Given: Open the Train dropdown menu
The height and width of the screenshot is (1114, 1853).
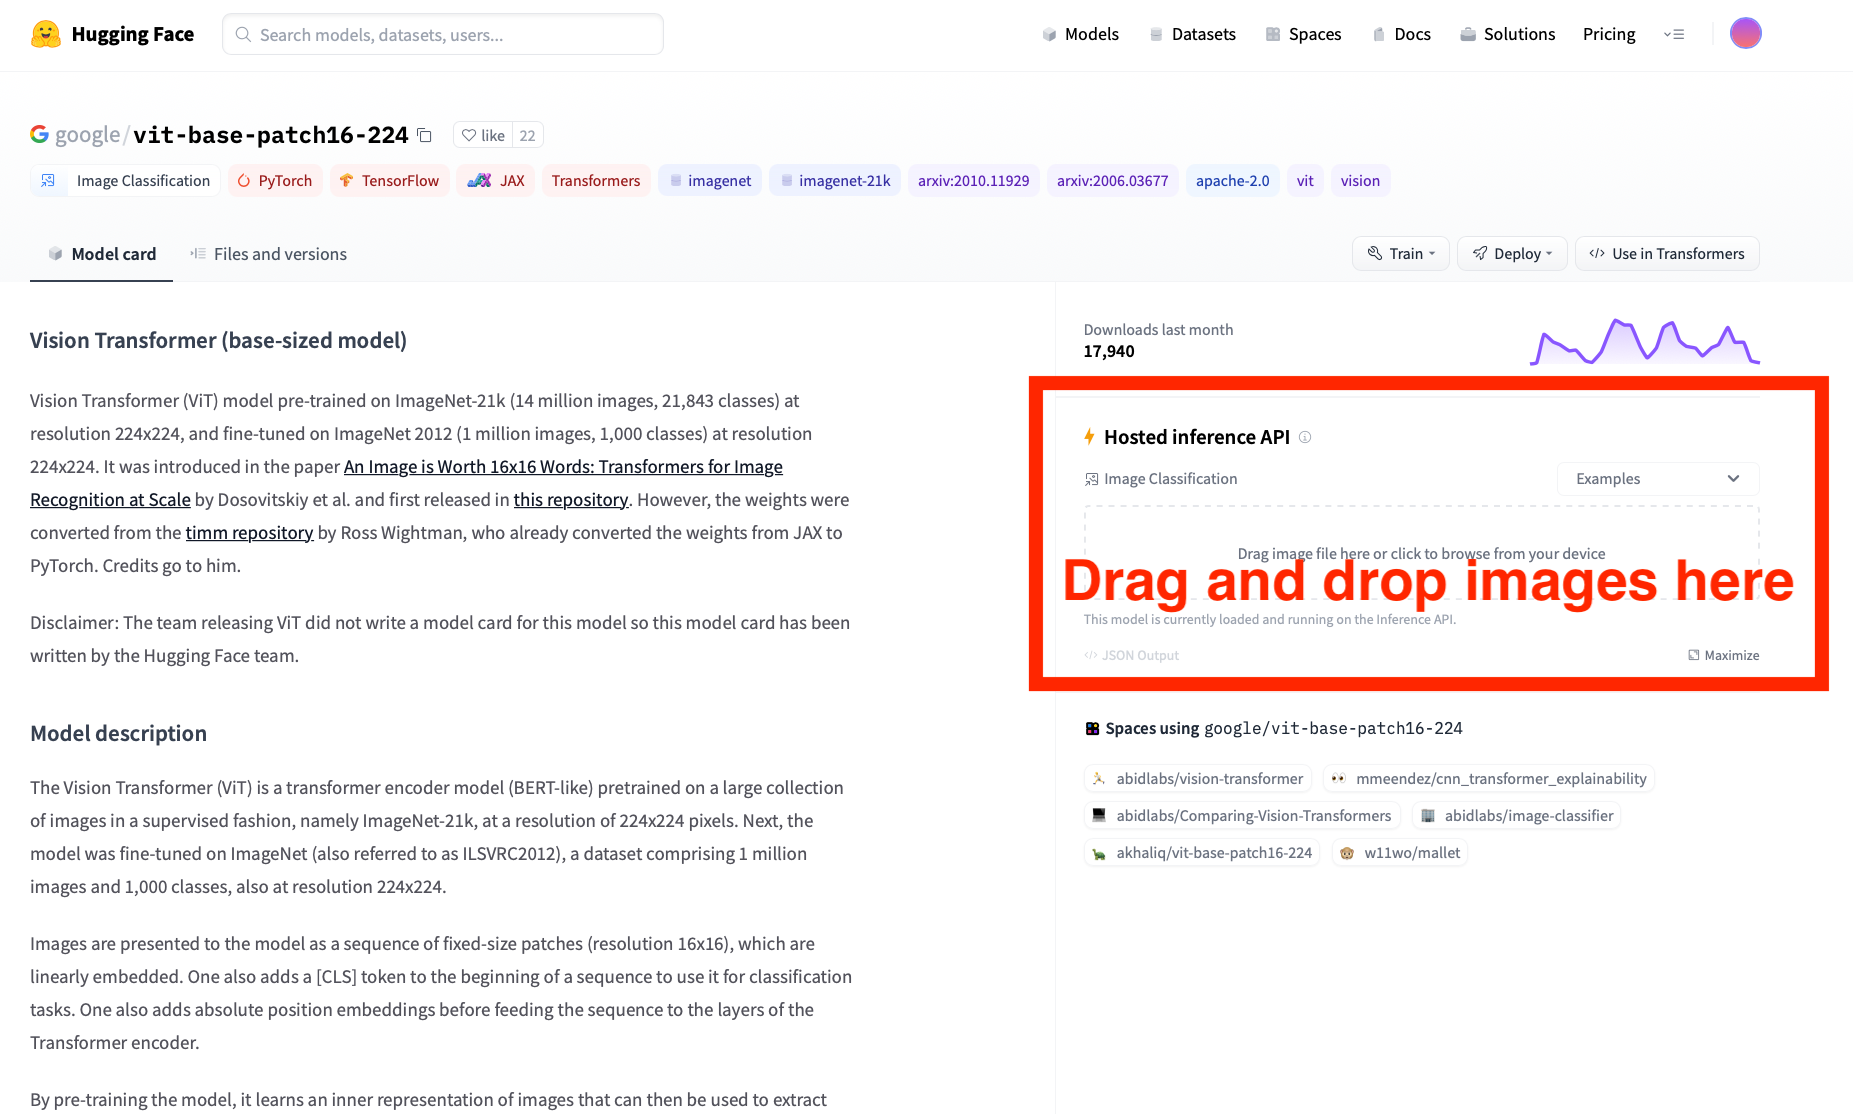Looking at the screenshot, I should (x=1400, y=254).
